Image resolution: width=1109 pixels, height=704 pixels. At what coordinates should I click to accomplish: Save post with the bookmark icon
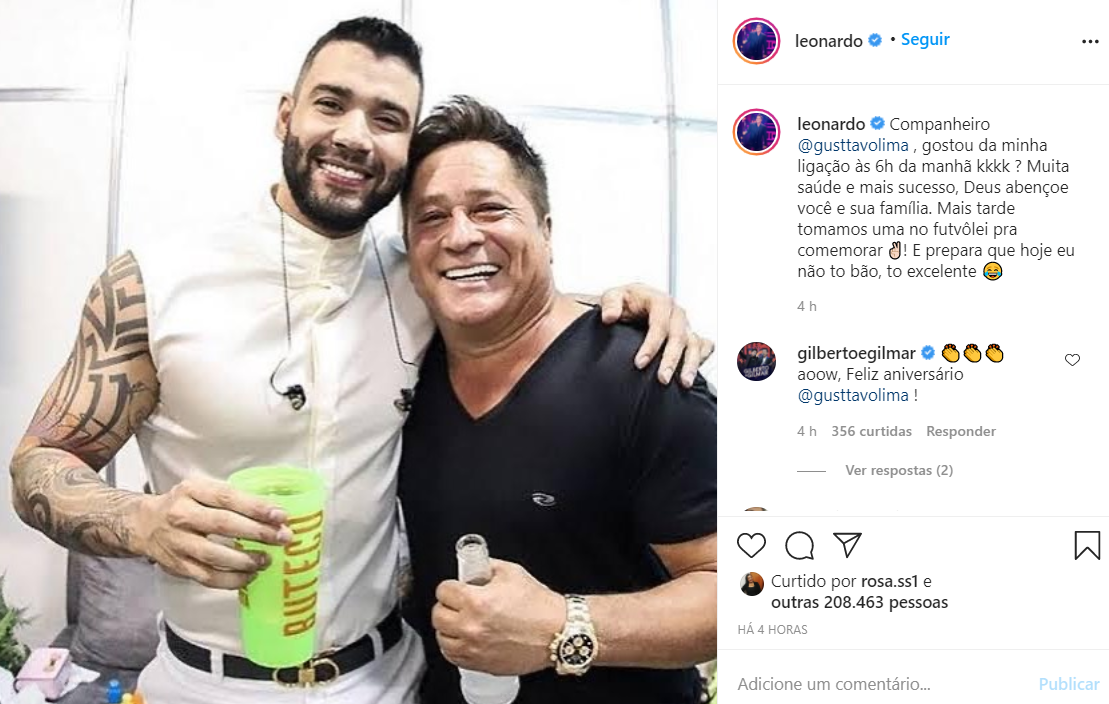[x=1087, y=546]
